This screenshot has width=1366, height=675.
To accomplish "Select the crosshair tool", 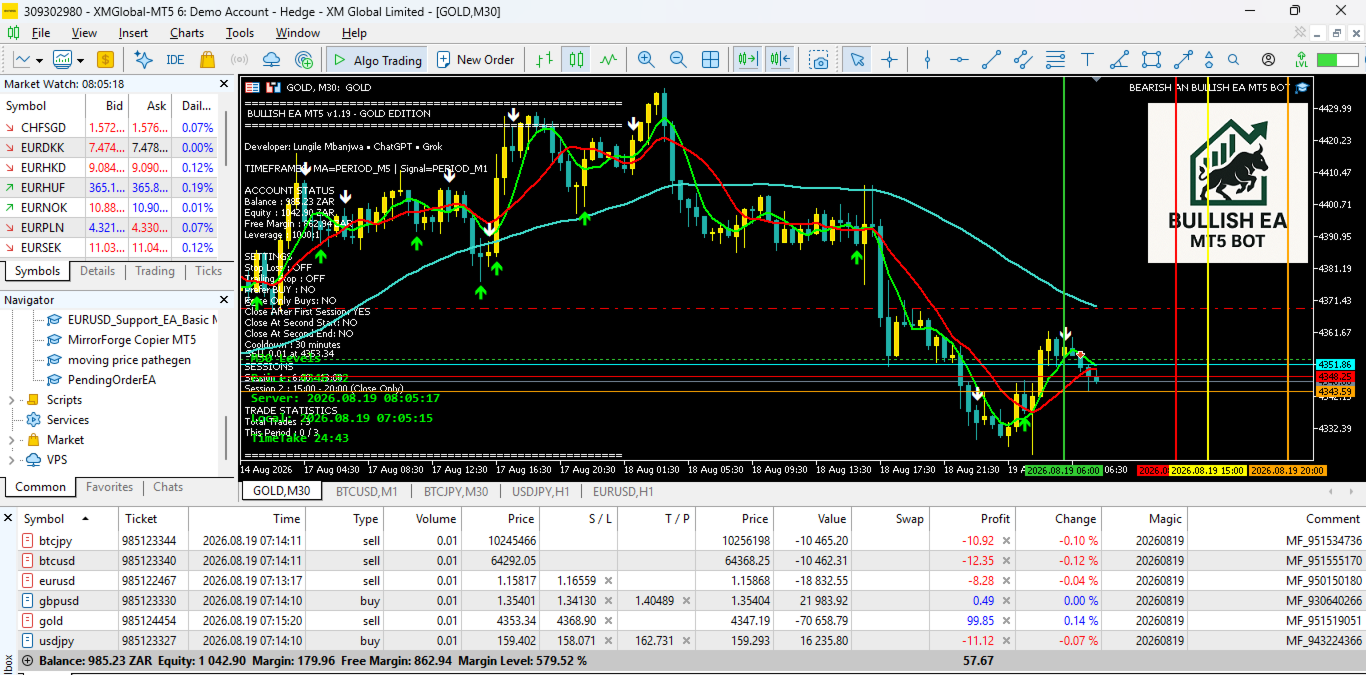I will (889, 60).
